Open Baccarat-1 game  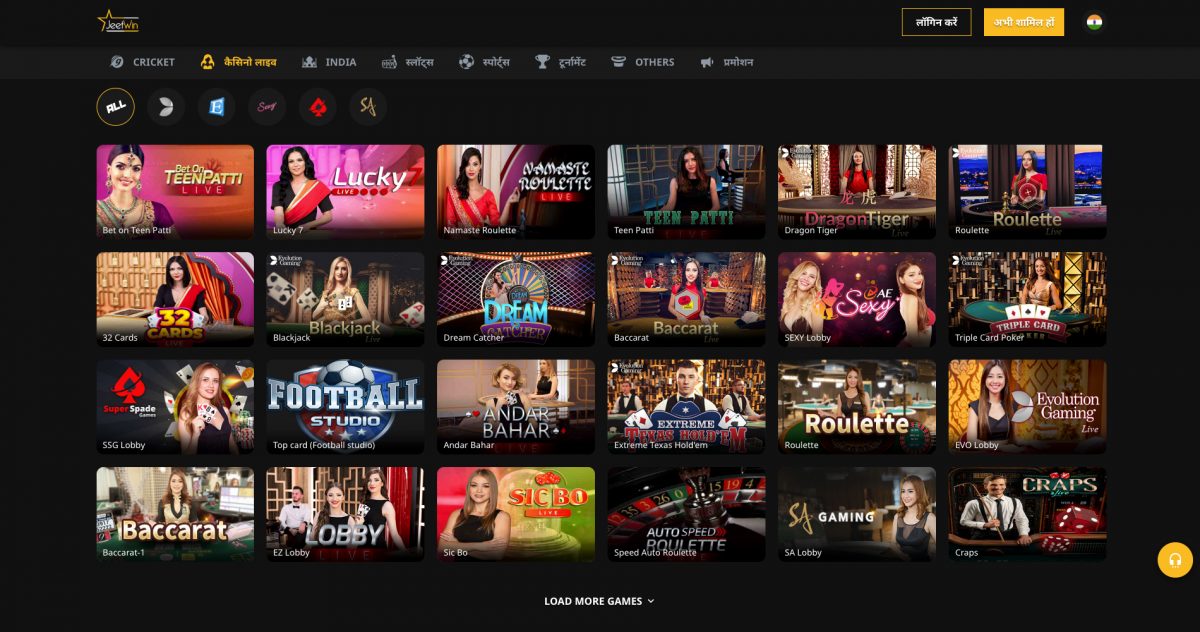(x=175, y=514)
